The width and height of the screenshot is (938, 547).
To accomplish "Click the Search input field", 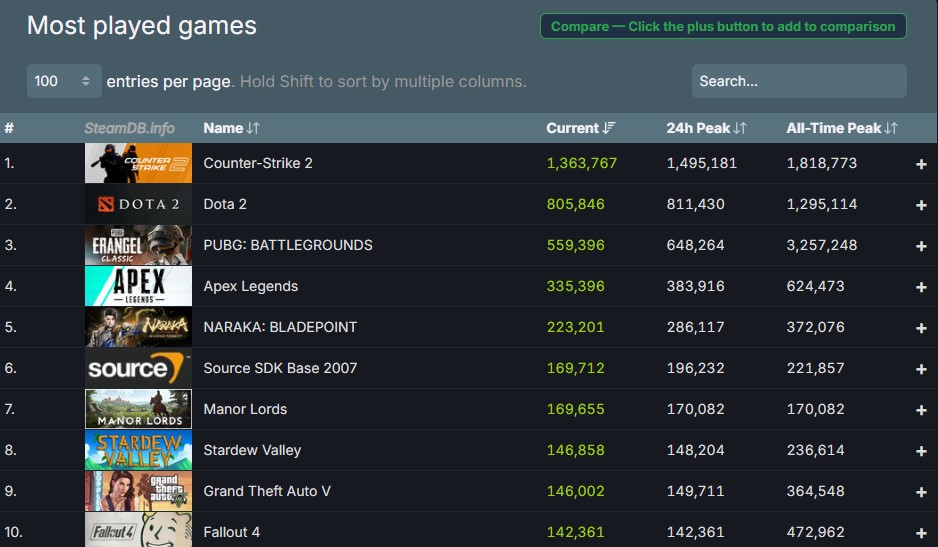I will point(798,81).
